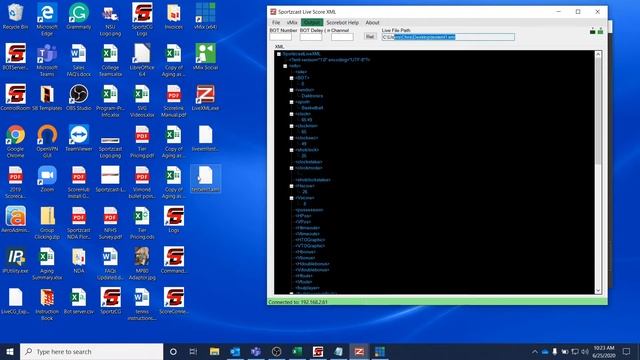Select the AeroAdmin desktop icon

(15, 220)
